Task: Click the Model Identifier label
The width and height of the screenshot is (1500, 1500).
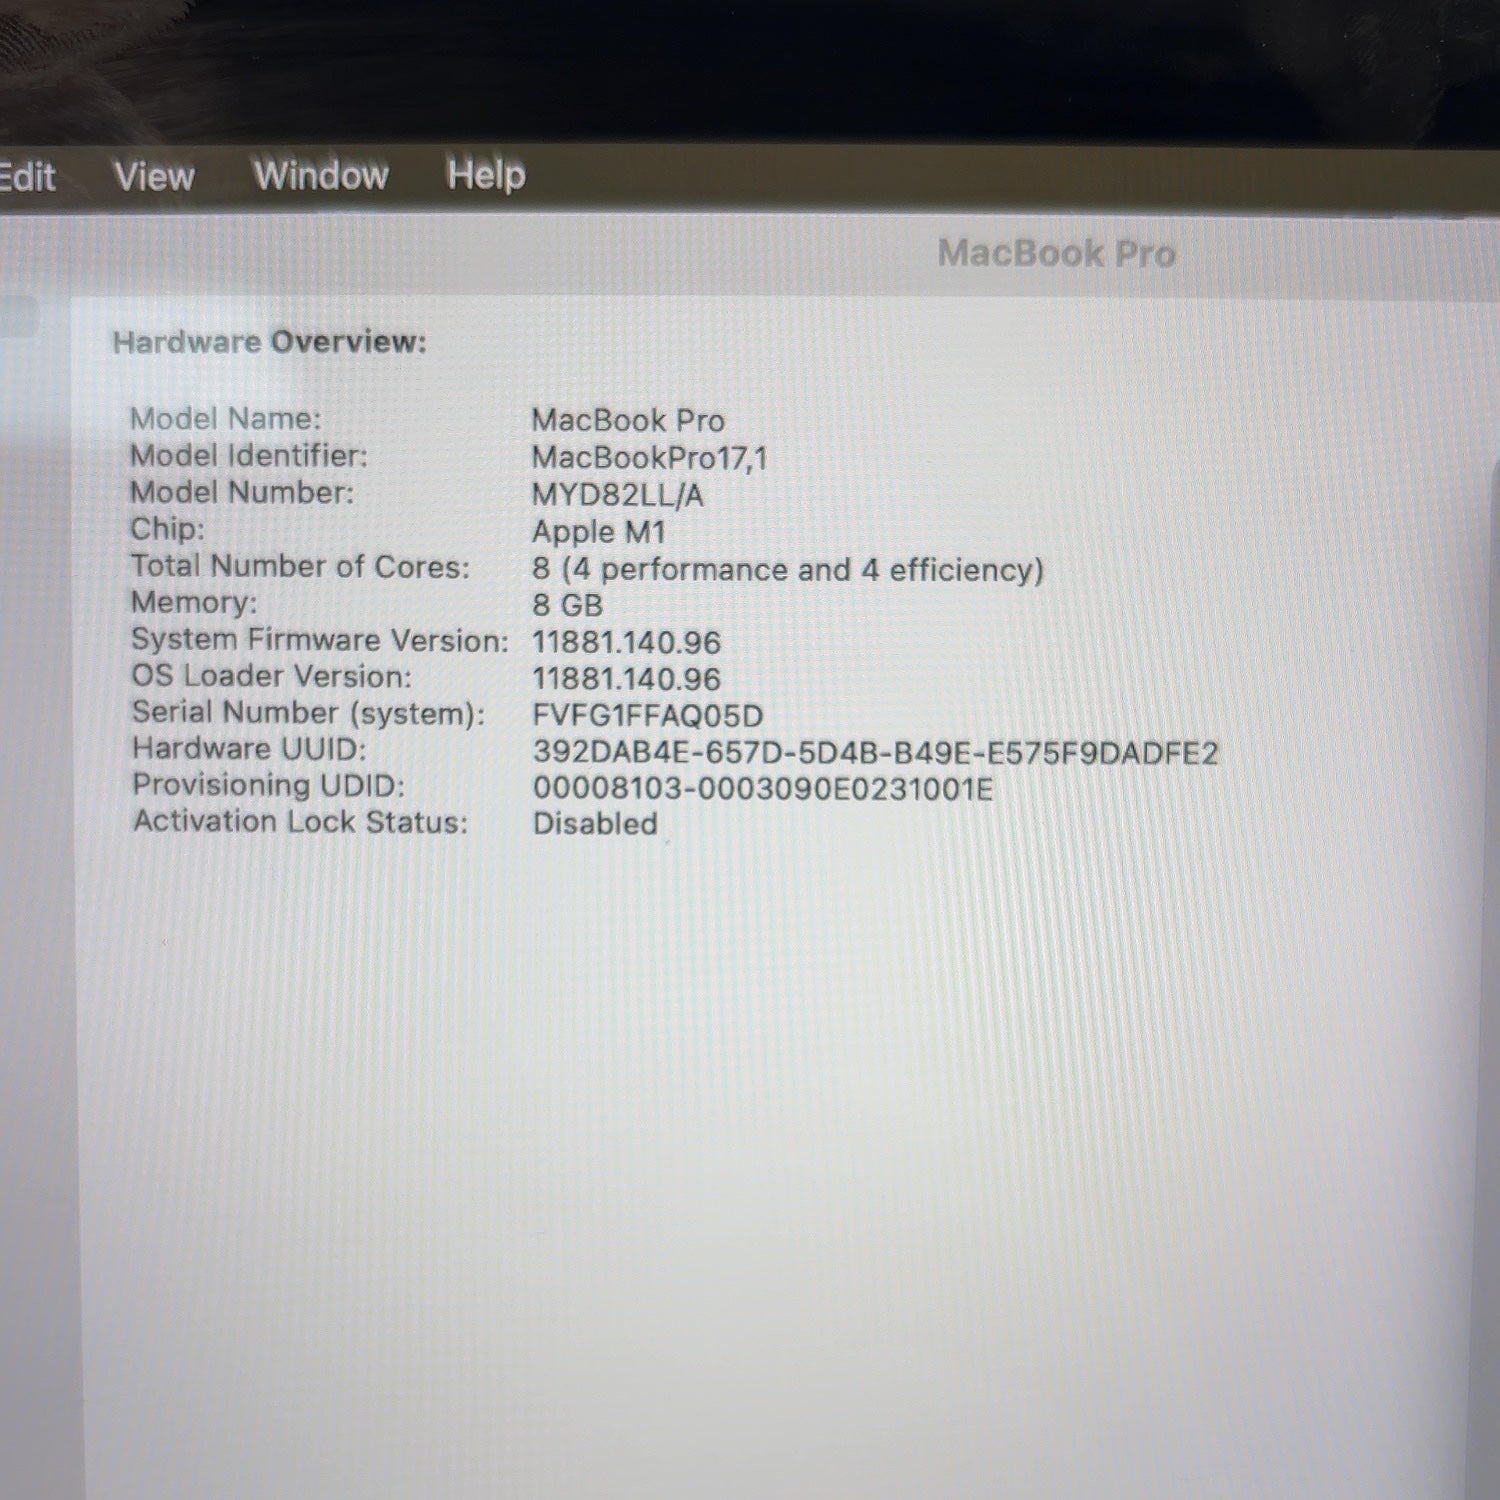Action: pos(249,456)
